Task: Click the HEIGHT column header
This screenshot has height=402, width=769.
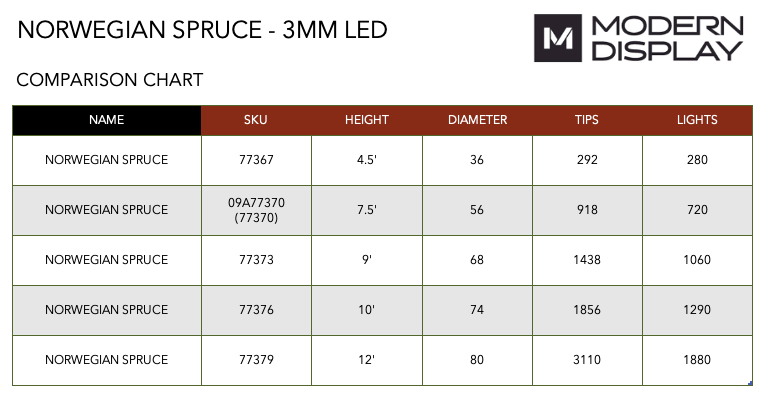Action: (367, 120)
